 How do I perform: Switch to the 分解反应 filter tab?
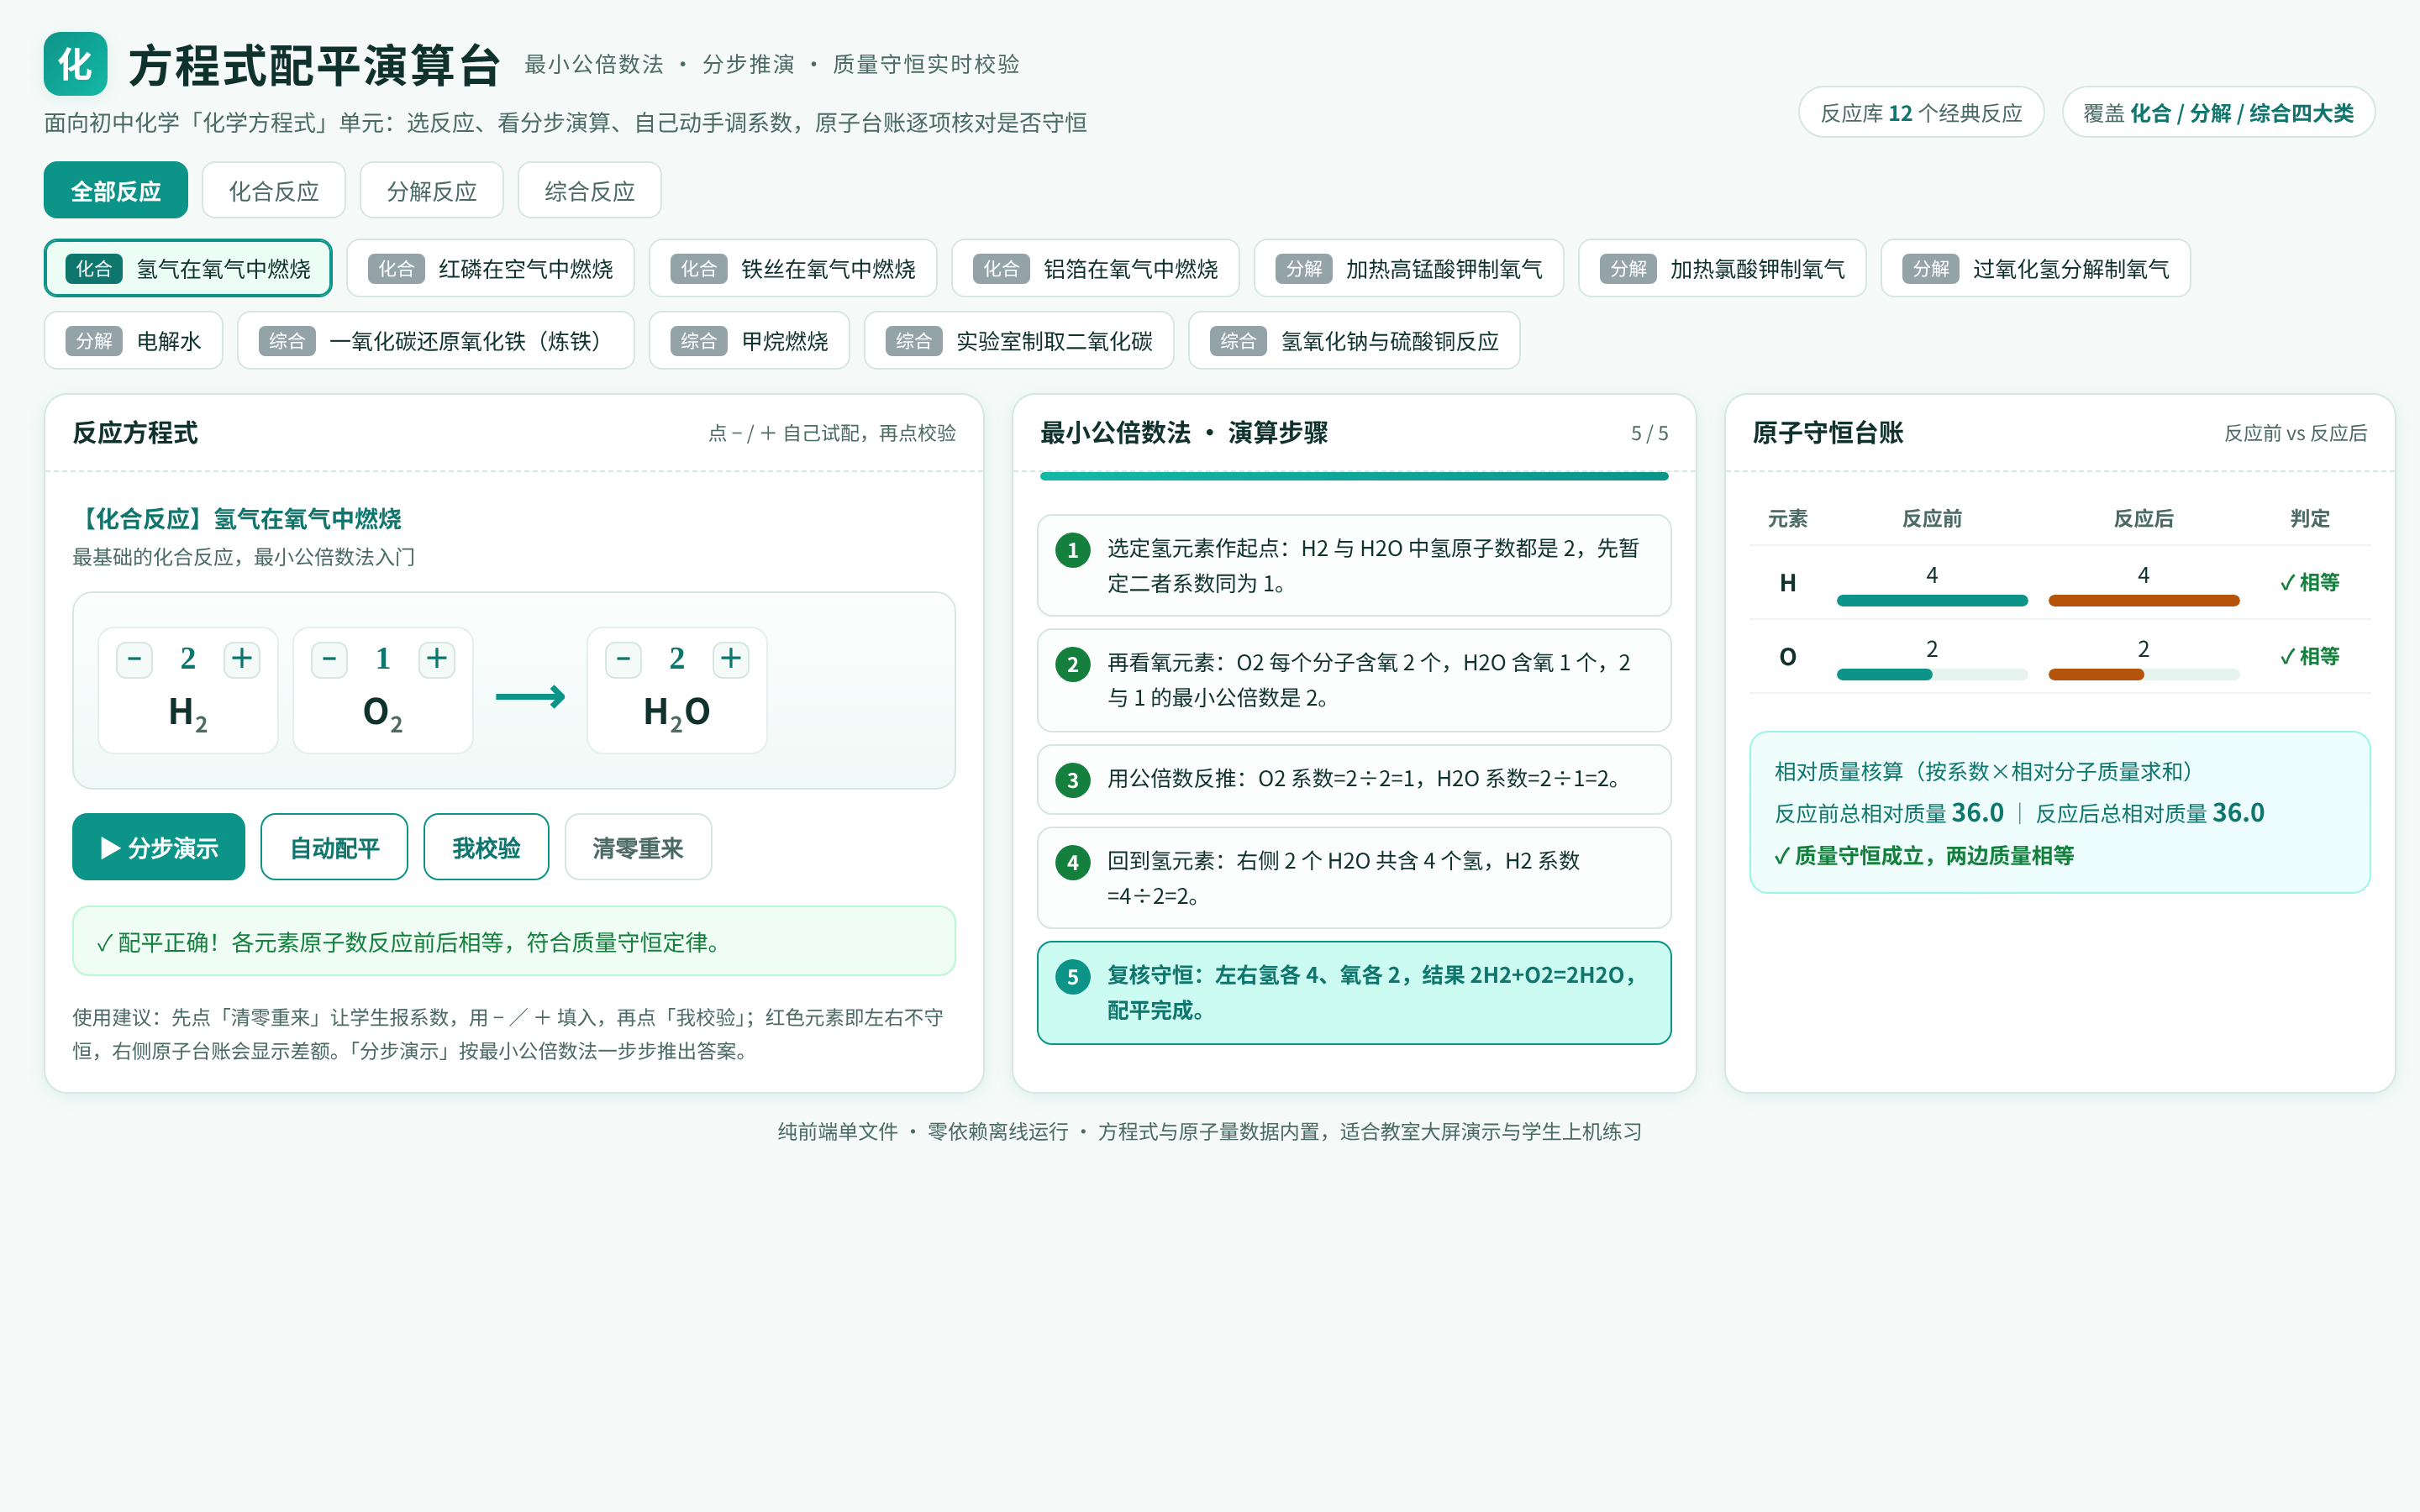(432, 190)
